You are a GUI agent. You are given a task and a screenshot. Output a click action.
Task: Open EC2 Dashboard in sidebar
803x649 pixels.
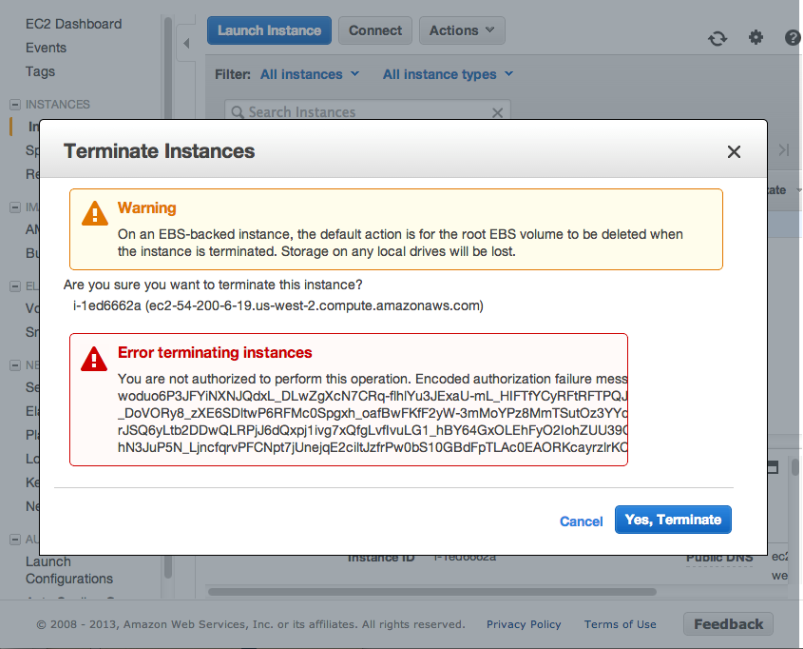[x=74, y=23]
